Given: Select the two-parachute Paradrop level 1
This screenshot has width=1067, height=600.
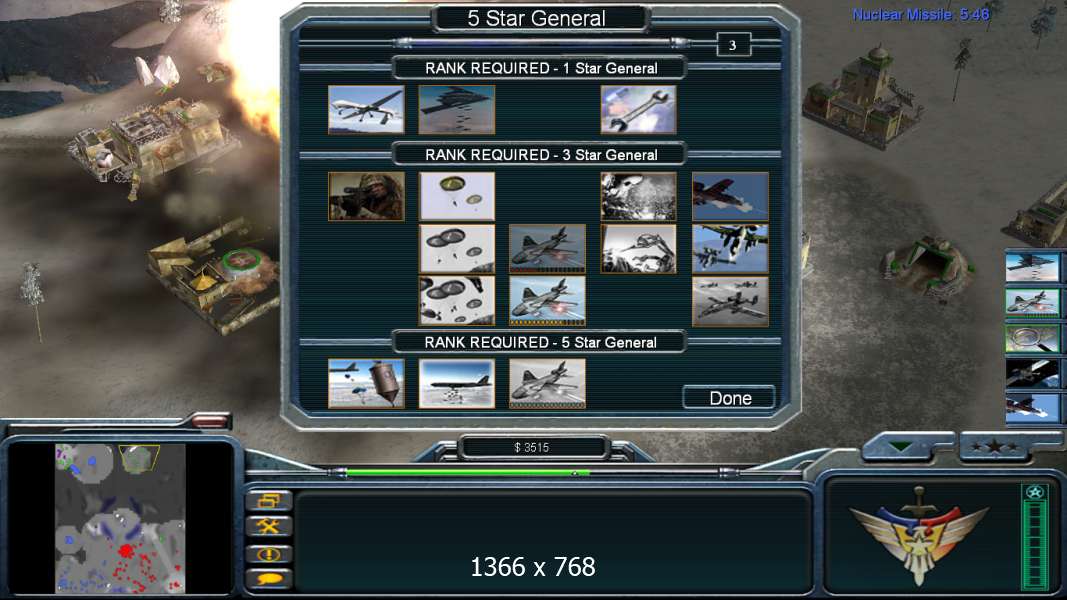Looking at the screenshot, I should point(457,196).
